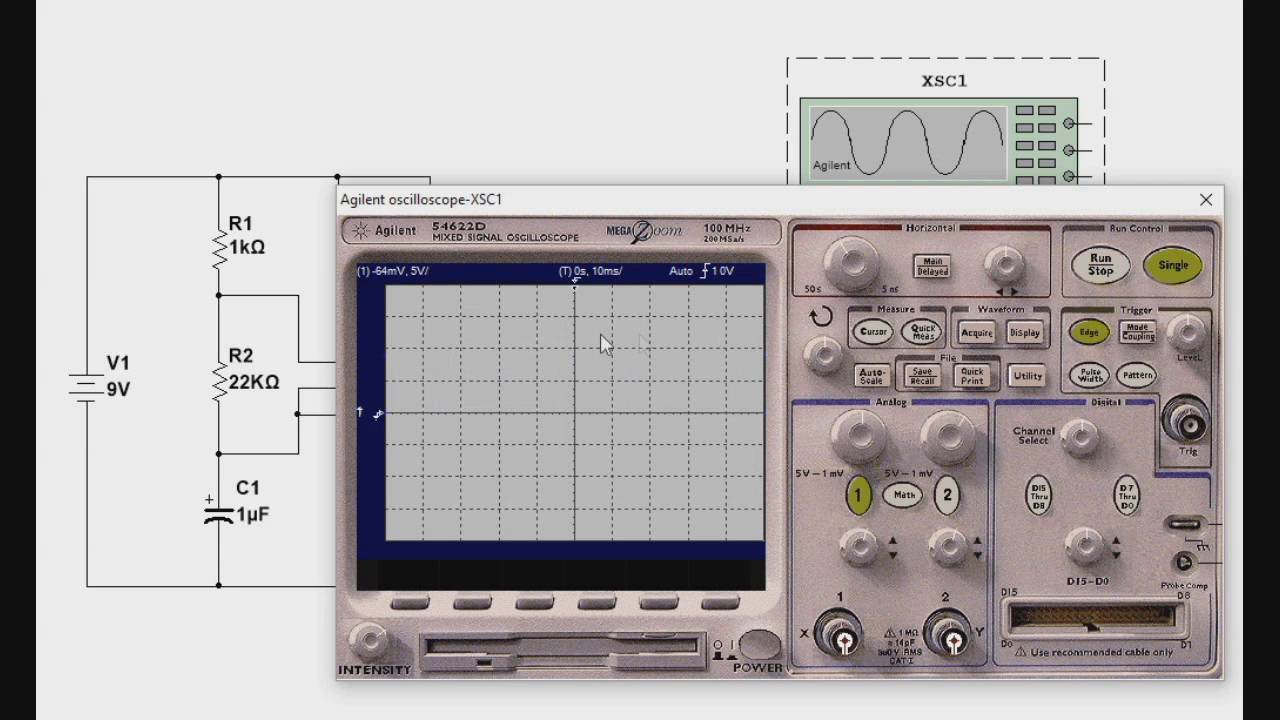Click the digital Channel Select knob
Screen dimensions: 1280x720
pos(1079,437)
